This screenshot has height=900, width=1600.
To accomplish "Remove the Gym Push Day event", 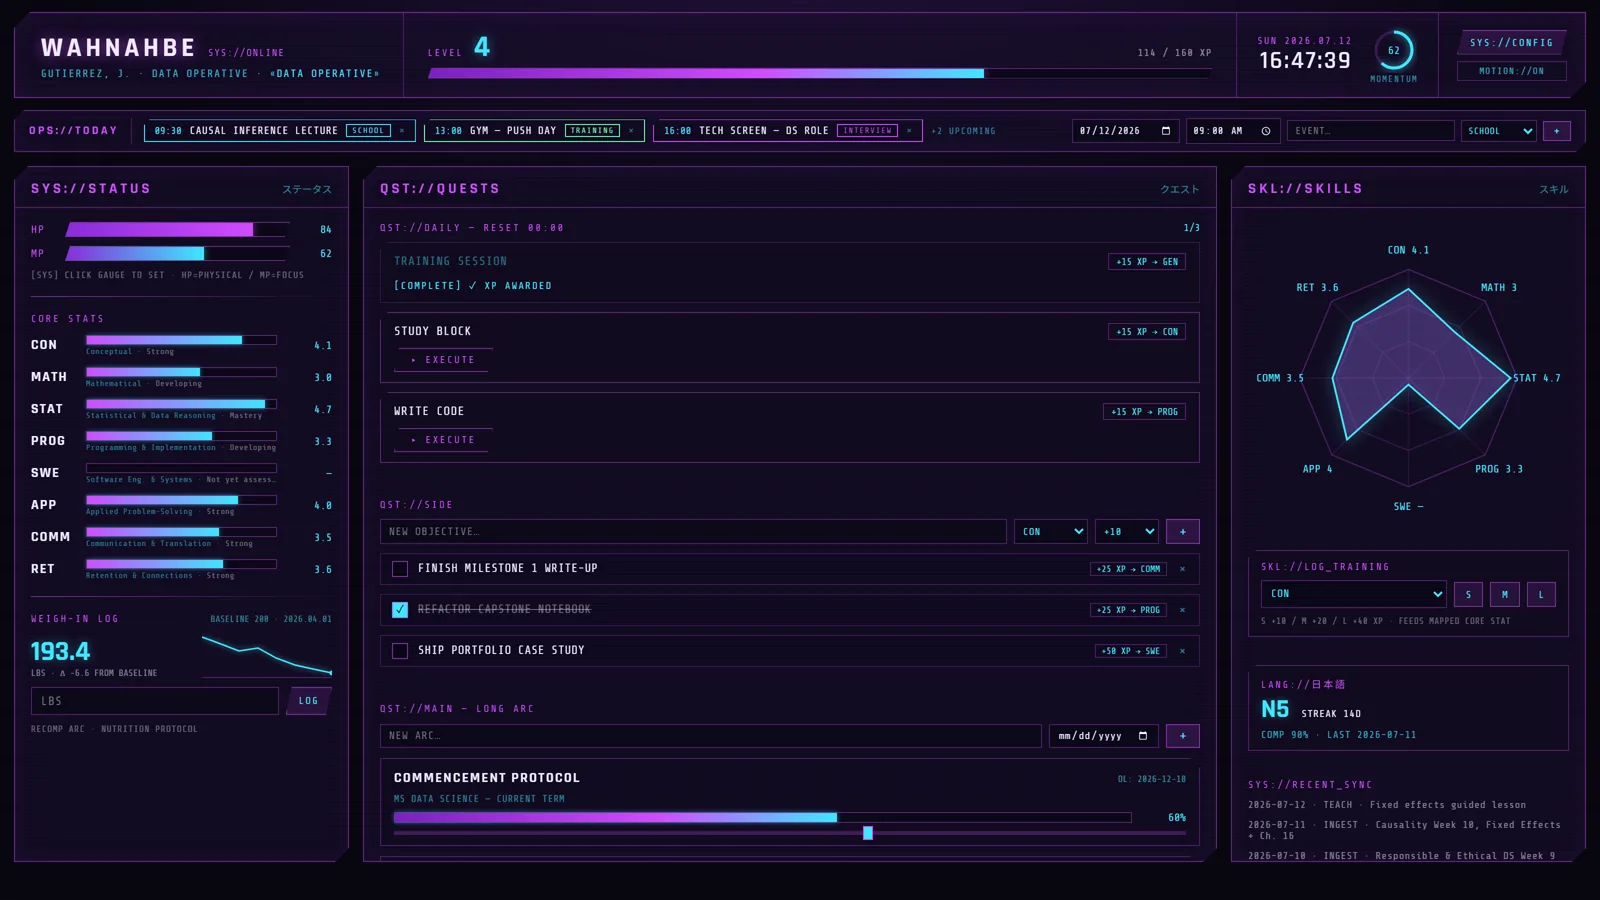I will (631, 131).
